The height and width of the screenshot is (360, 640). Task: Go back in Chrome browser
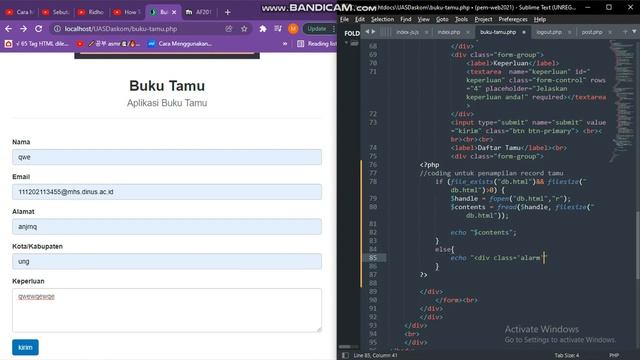click(9, 29)
